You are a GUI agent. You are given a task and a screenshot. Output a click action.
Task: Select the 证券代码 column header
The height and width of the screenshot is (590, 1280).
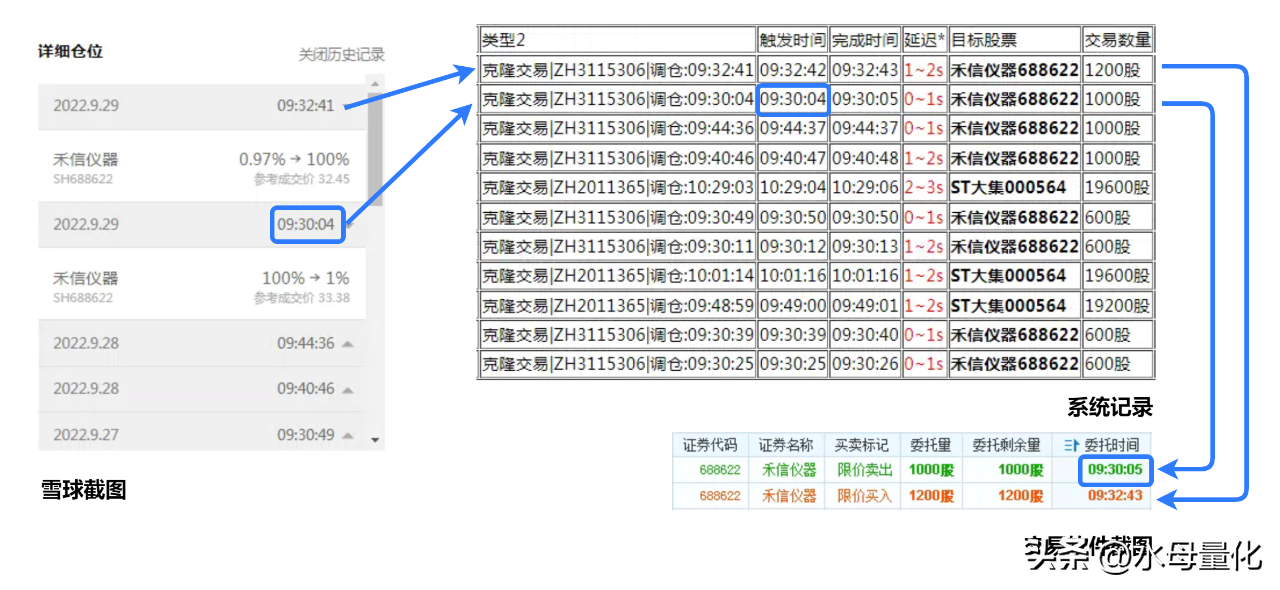tap(710, 445)
